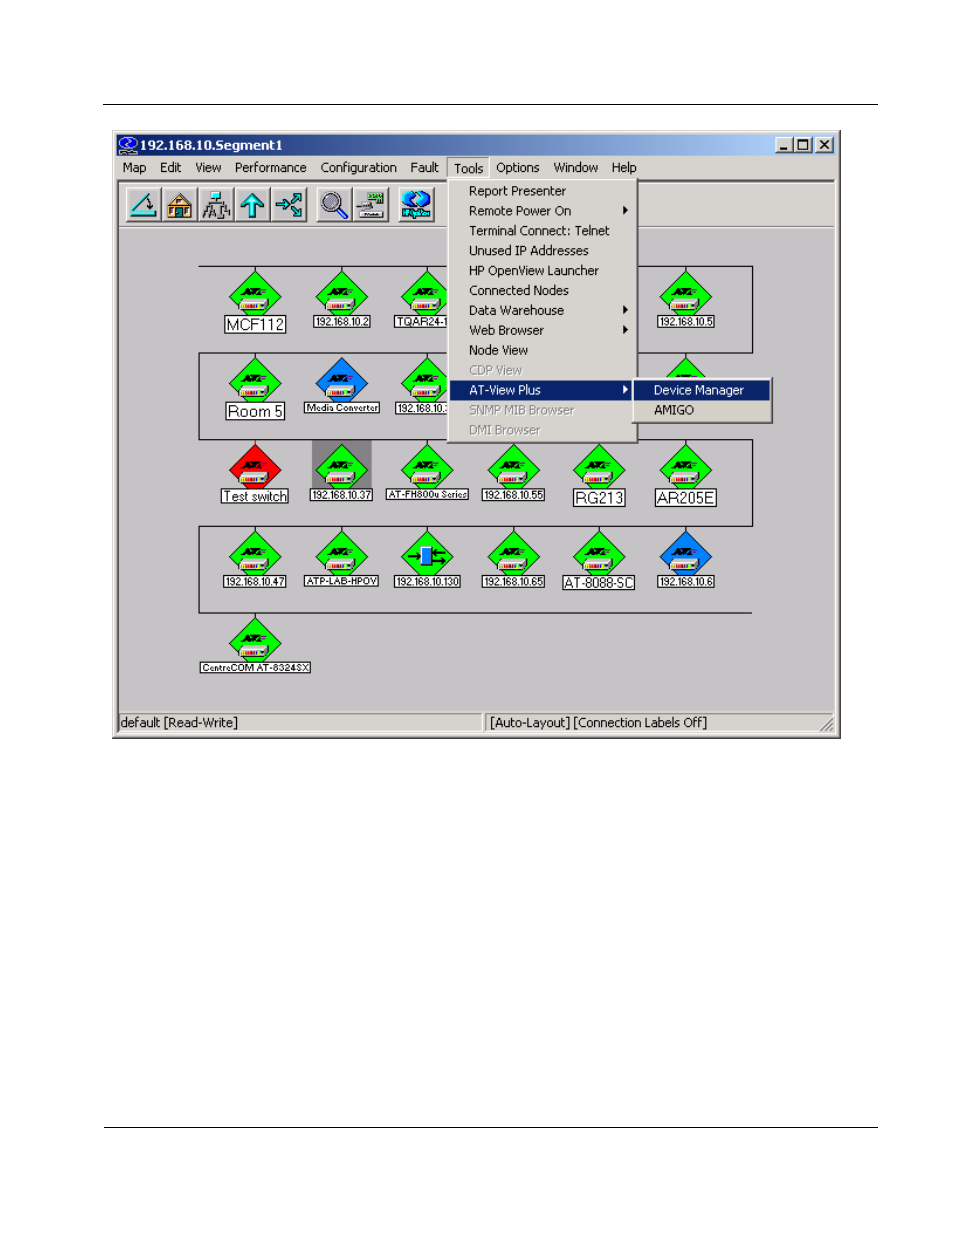The height and width of the screenshot is (1235, 954).
Task: Go to parent submap with up arrow
Action: [x=252, y=206]
